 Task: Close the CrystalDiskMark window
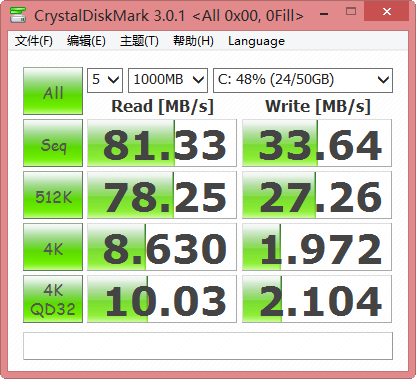pyautogui.click(x=387, y=12)
